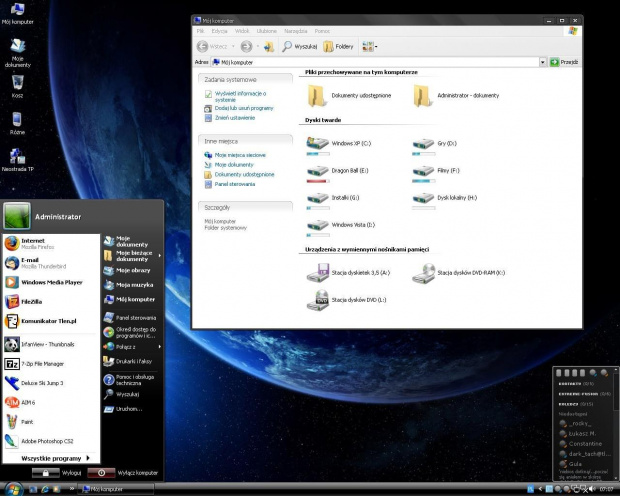
Task: Click Wyświetl informacje o systemie link
Action: pos(240,97)
